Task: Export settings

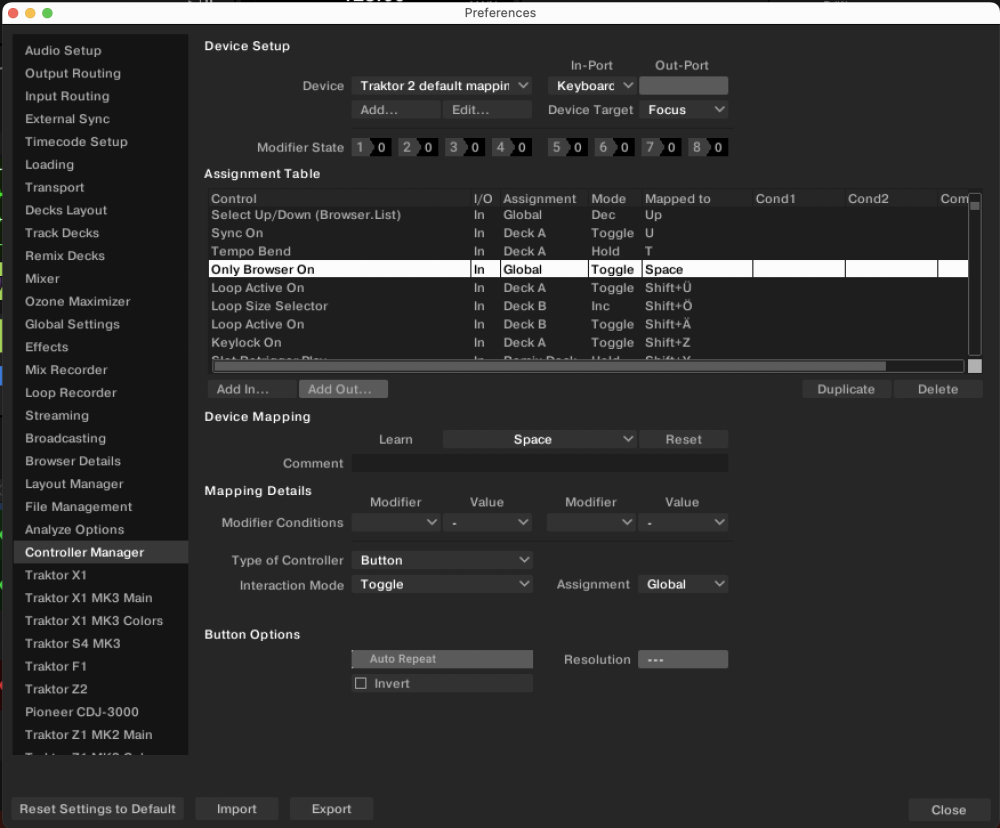Action: [331, 809]
